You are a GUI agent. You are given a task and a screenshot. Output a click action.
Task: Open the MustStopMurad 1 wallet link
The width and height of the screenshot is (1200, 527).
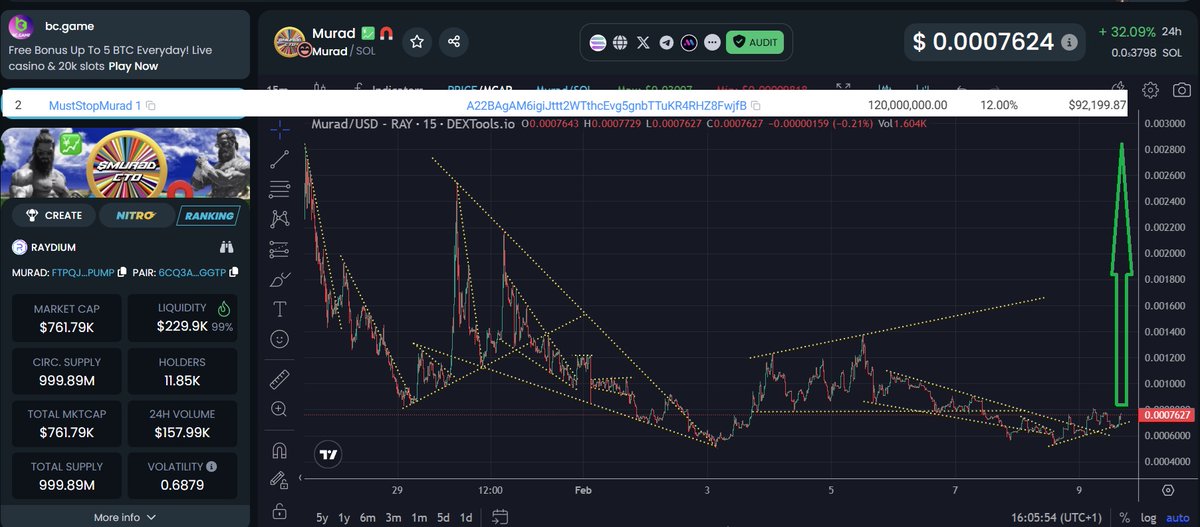click(95, 105)
